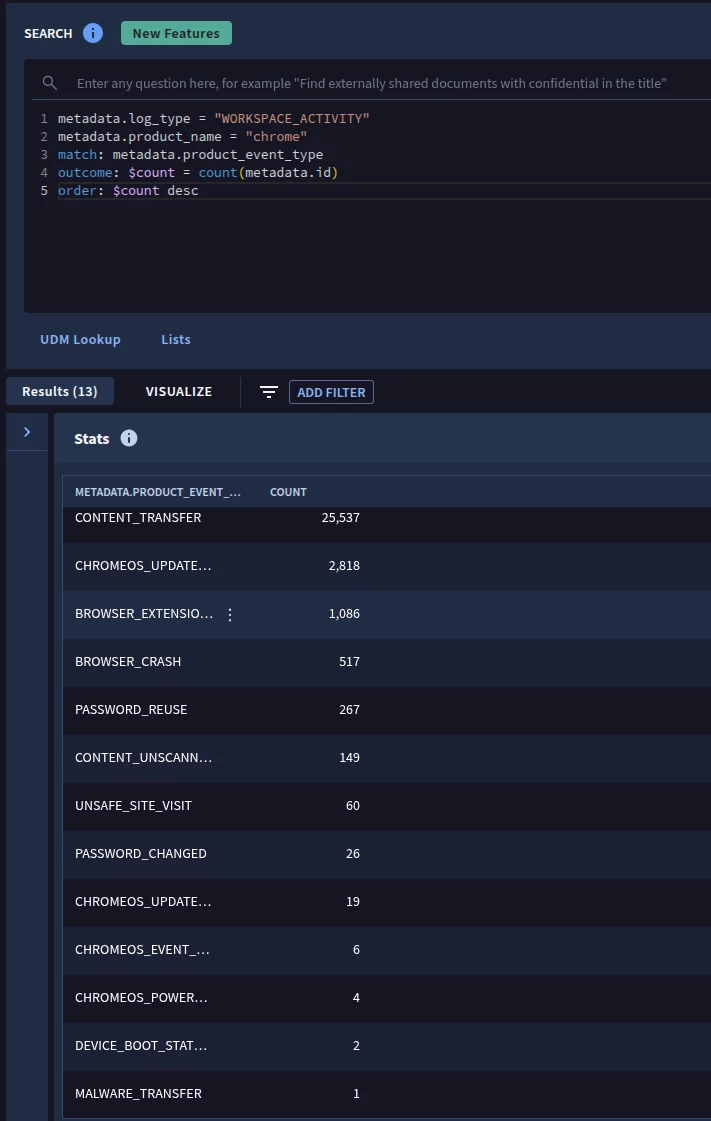The image size is (711, 1121).
Task: Select the CONTENT_TRANSFER row label
Action: point(138,518)
